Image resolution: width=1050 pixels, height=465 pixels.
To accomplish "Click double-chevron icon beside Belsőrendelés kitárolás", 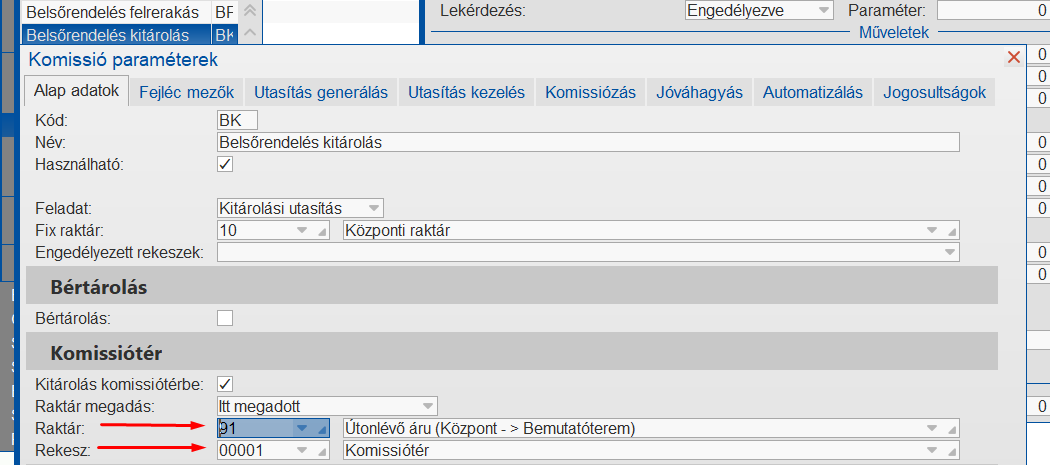I will click(250, 35).
